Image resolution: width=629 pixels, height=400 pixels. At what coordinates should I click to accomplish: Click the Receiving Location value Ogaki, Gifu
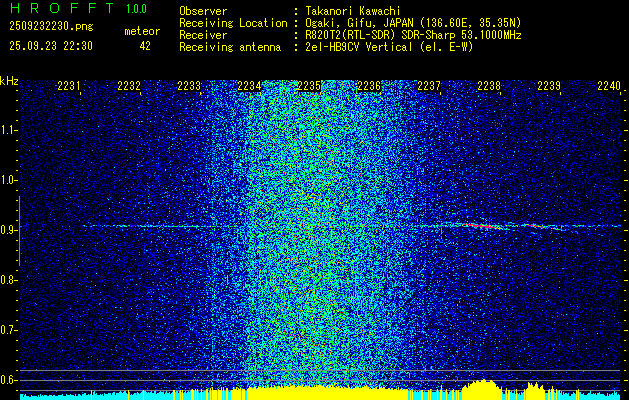(x=413, y=23)
